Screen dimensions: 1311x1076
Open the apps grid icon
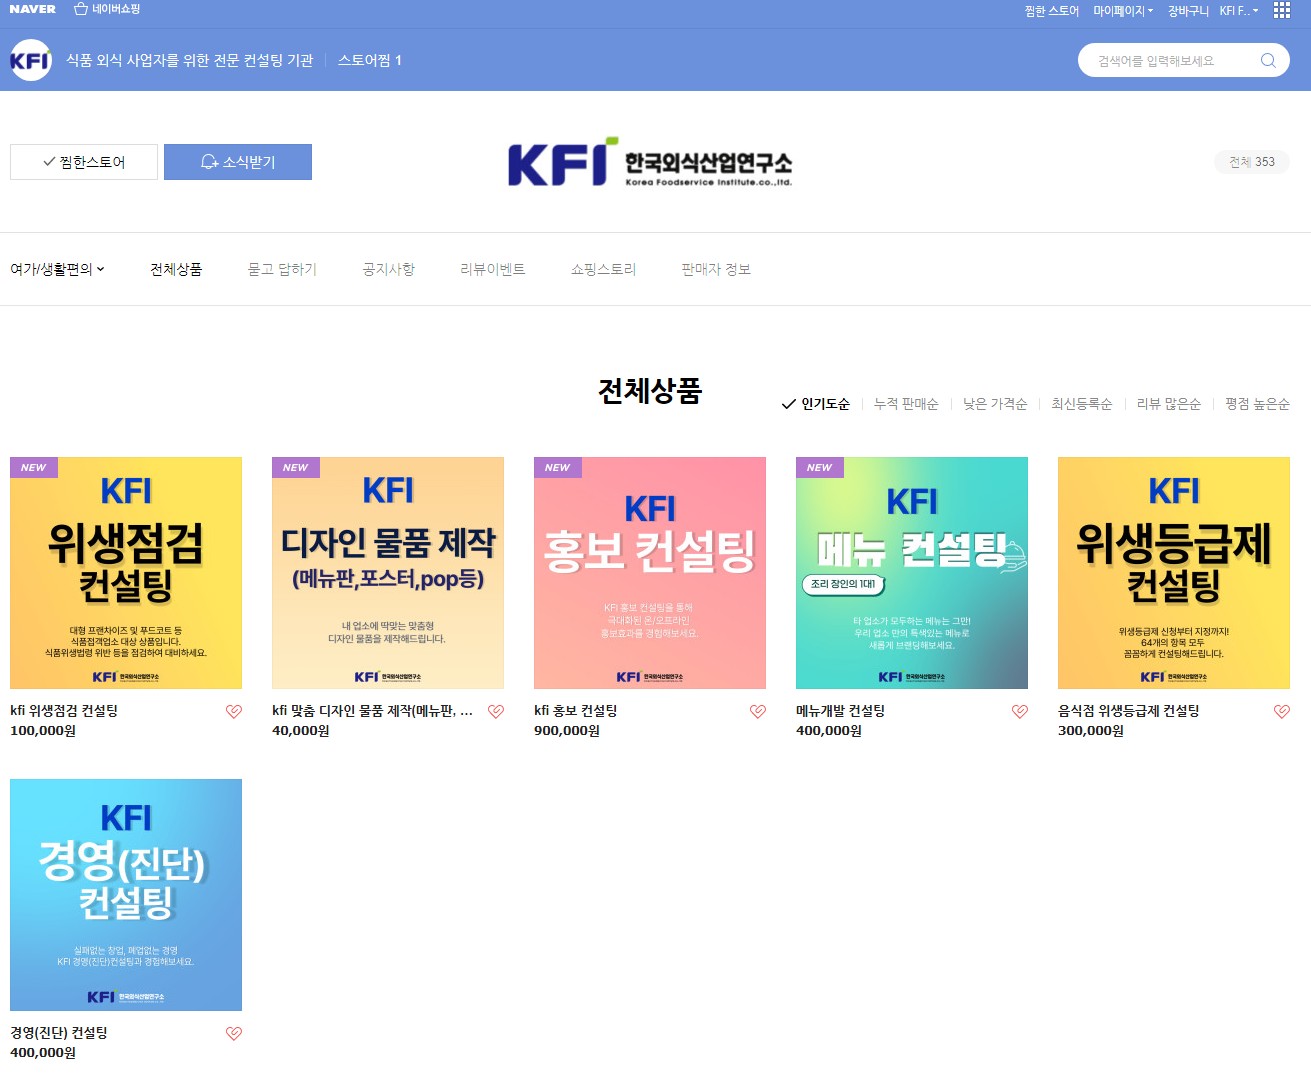(1282, 10)
